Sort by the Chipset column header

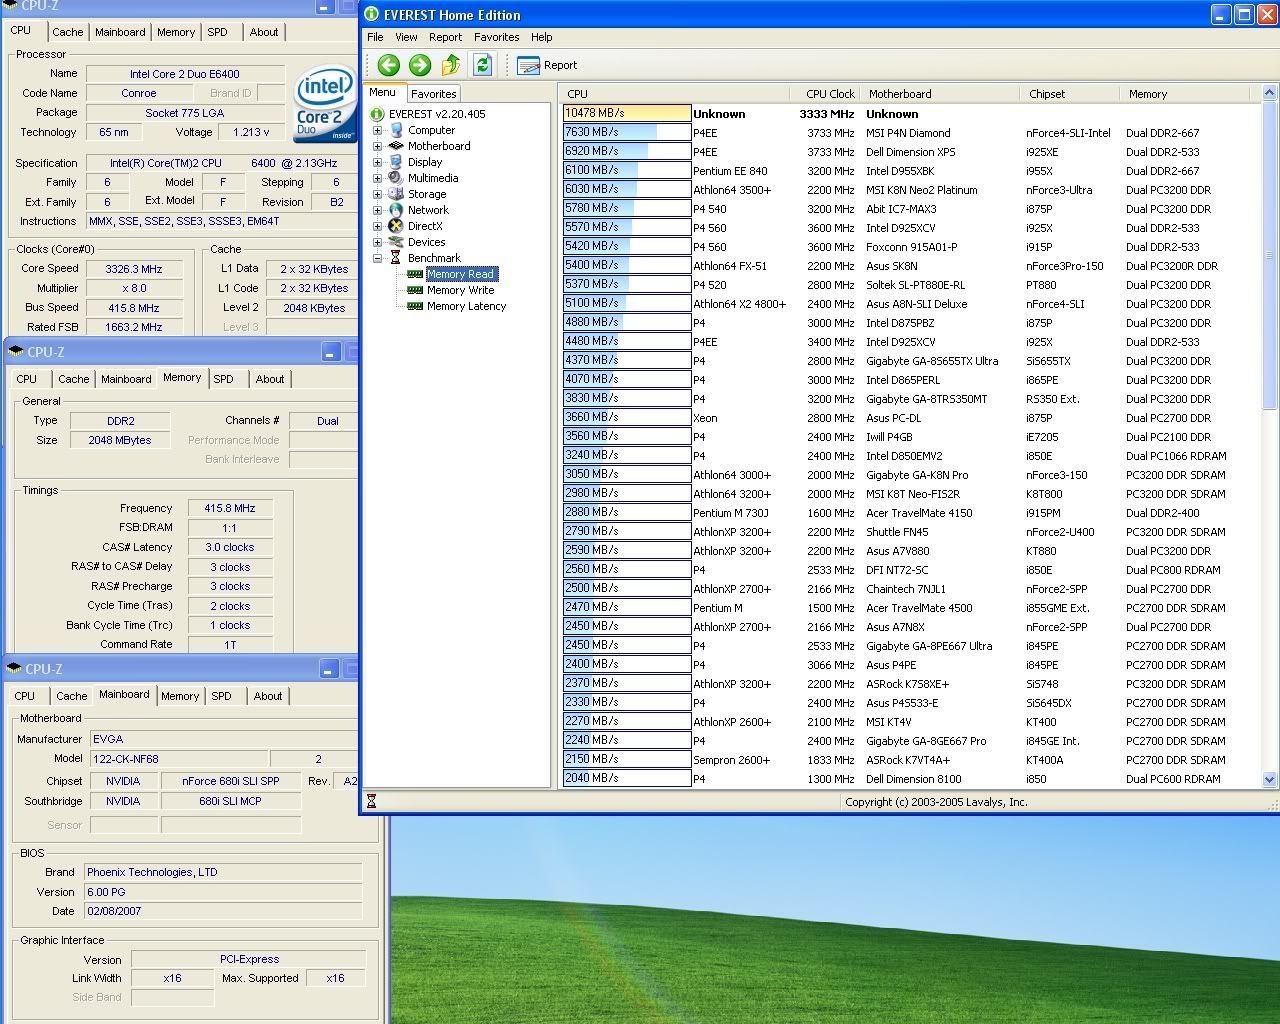1070,94
